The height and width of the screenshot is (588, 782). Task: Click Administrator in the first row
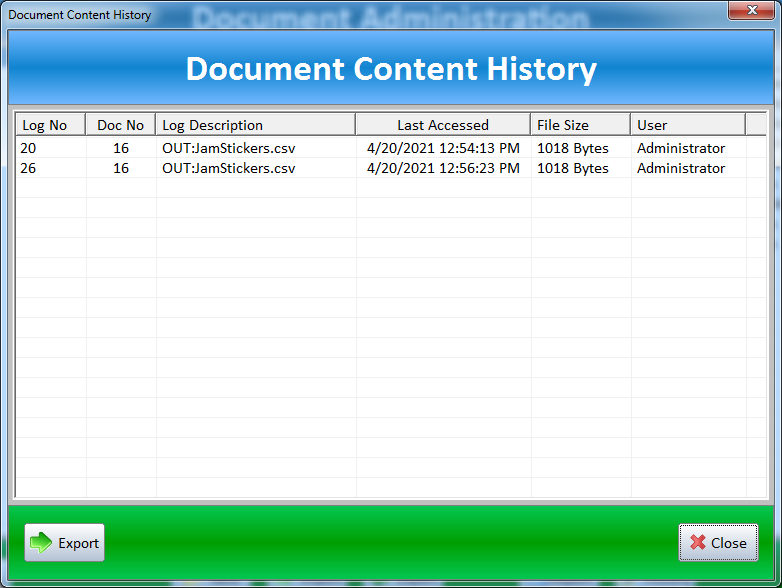[x=681, y=148]
